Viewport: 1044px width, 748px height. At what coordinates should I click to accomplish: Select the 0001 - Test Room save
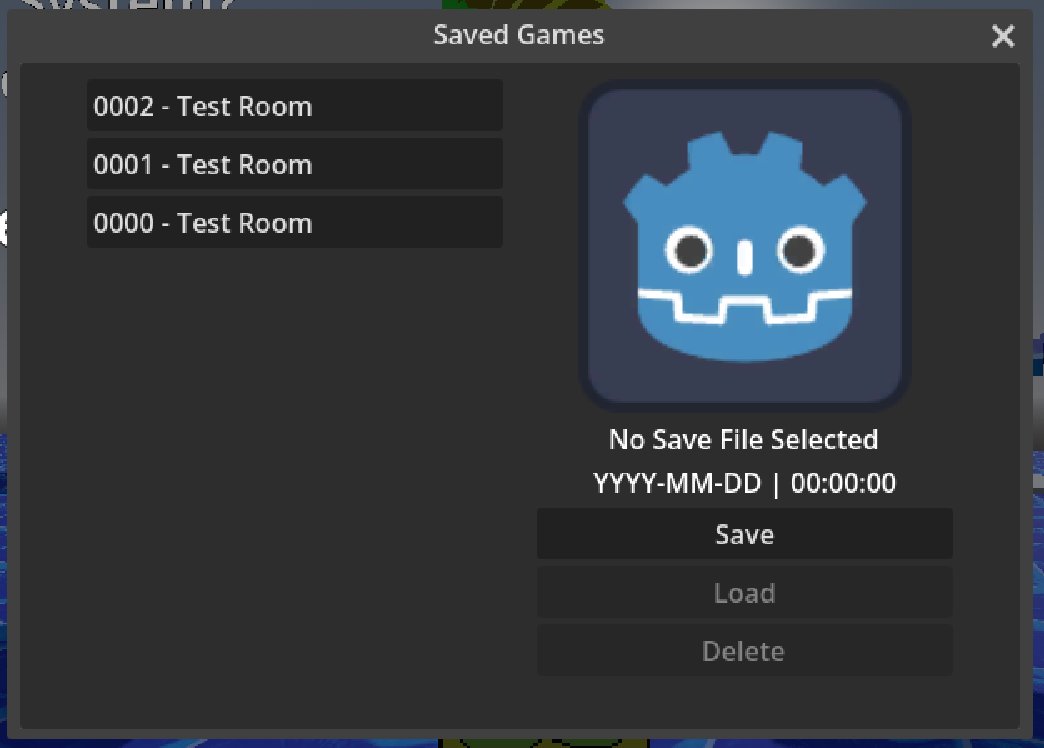coord(294,164)
